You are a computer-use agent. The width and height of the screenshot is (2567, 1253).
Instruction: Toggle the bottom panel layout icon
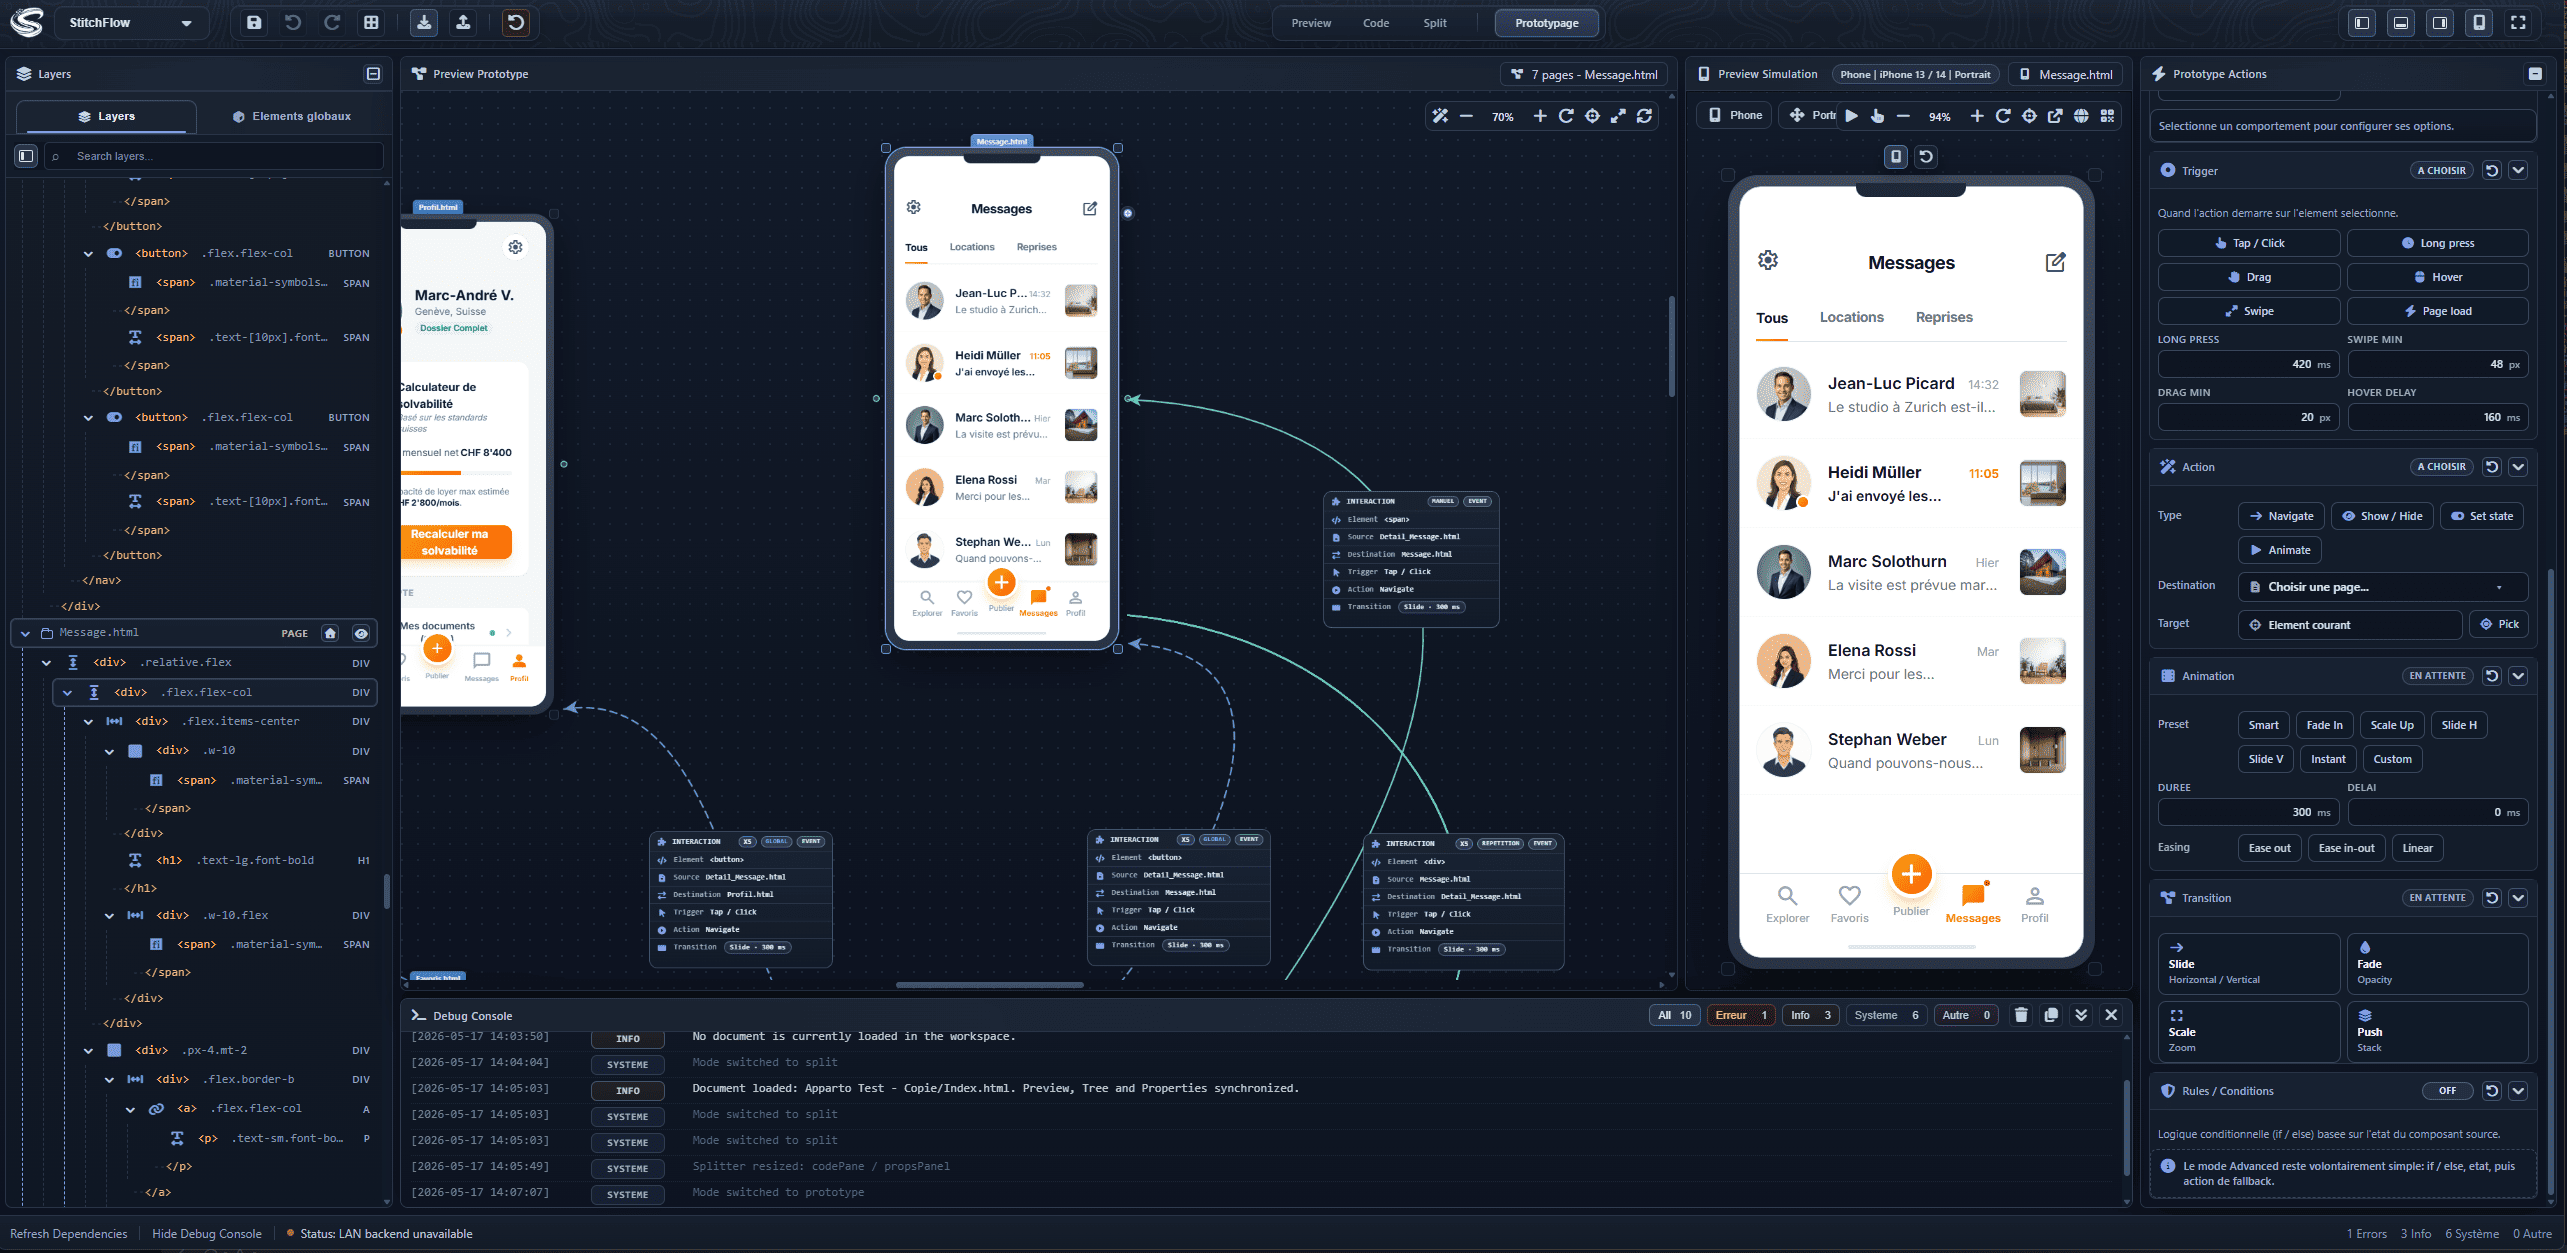click(x=2401, y=22)
